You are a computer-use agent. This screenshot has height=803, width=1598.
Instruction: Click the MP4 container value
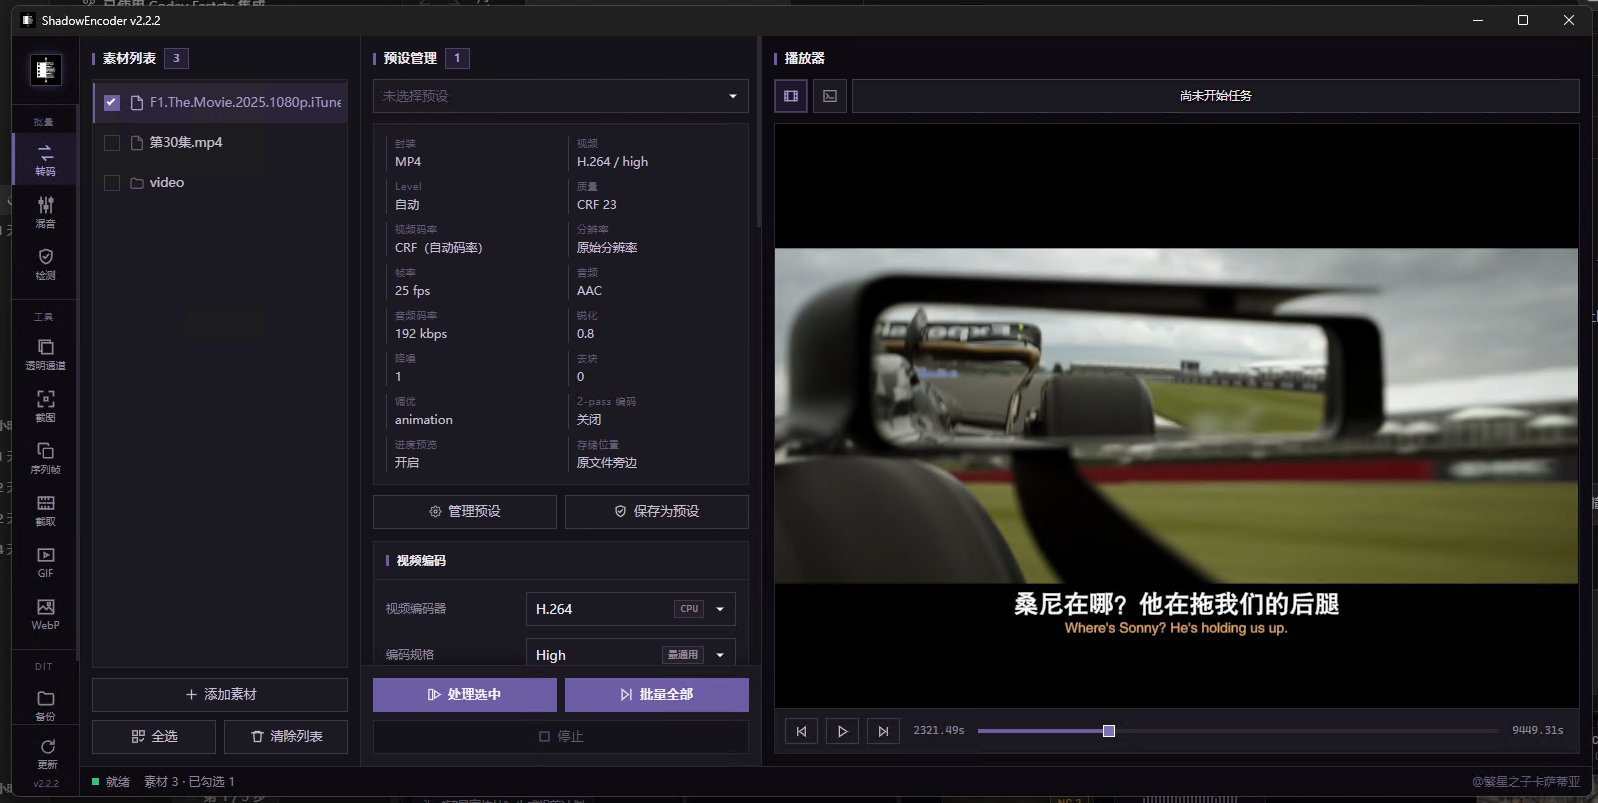[408, 161]
